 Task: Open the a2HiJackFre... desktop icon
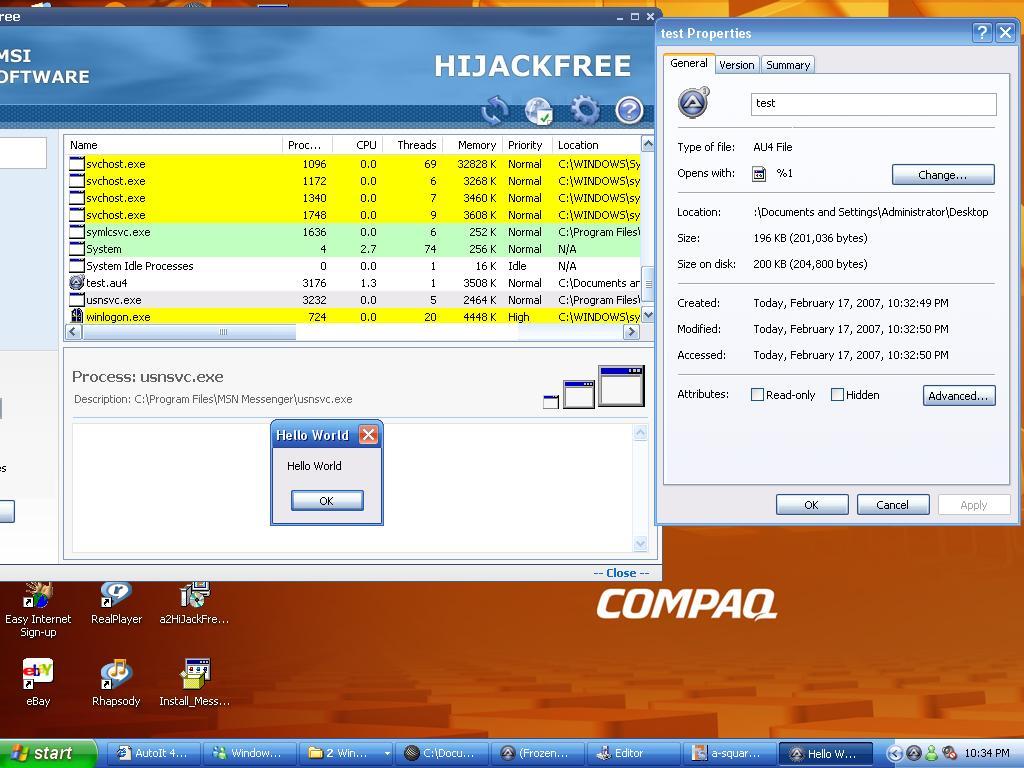tap(194, 604)
